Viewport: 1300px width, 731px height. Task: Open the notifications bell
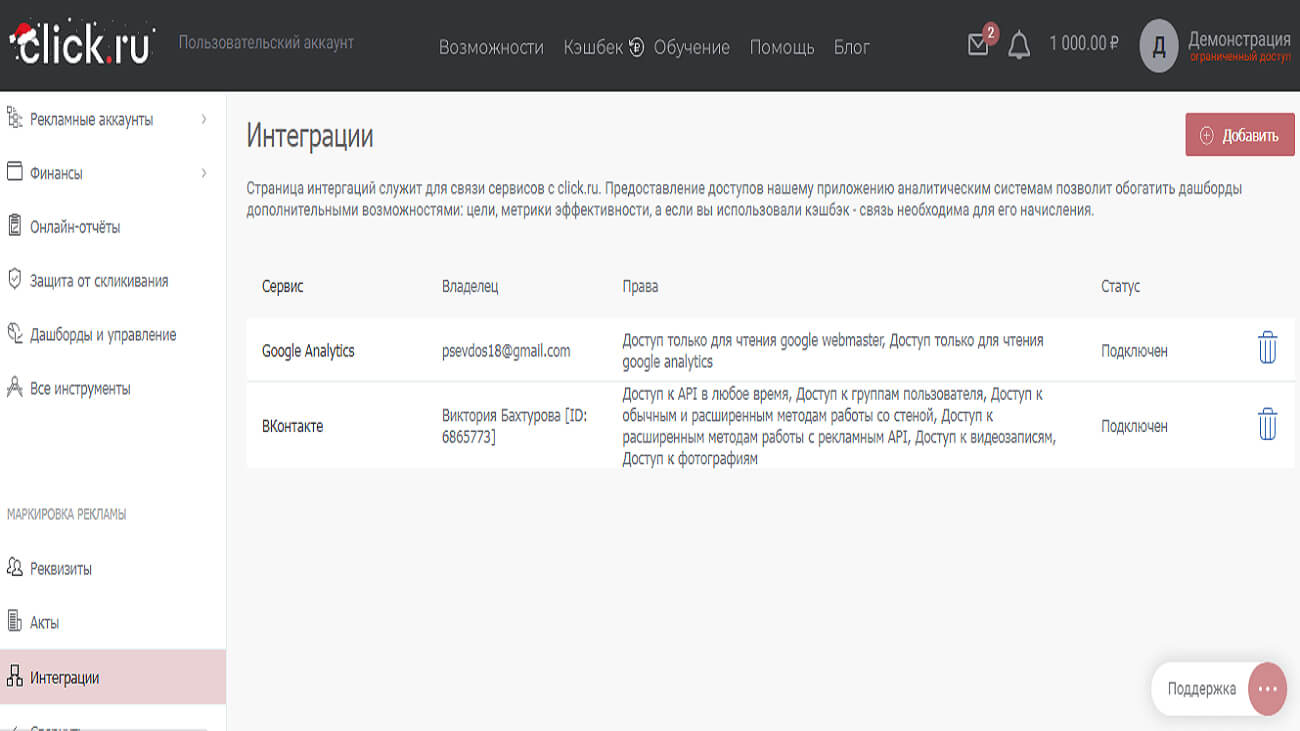tap(1019, 46)
